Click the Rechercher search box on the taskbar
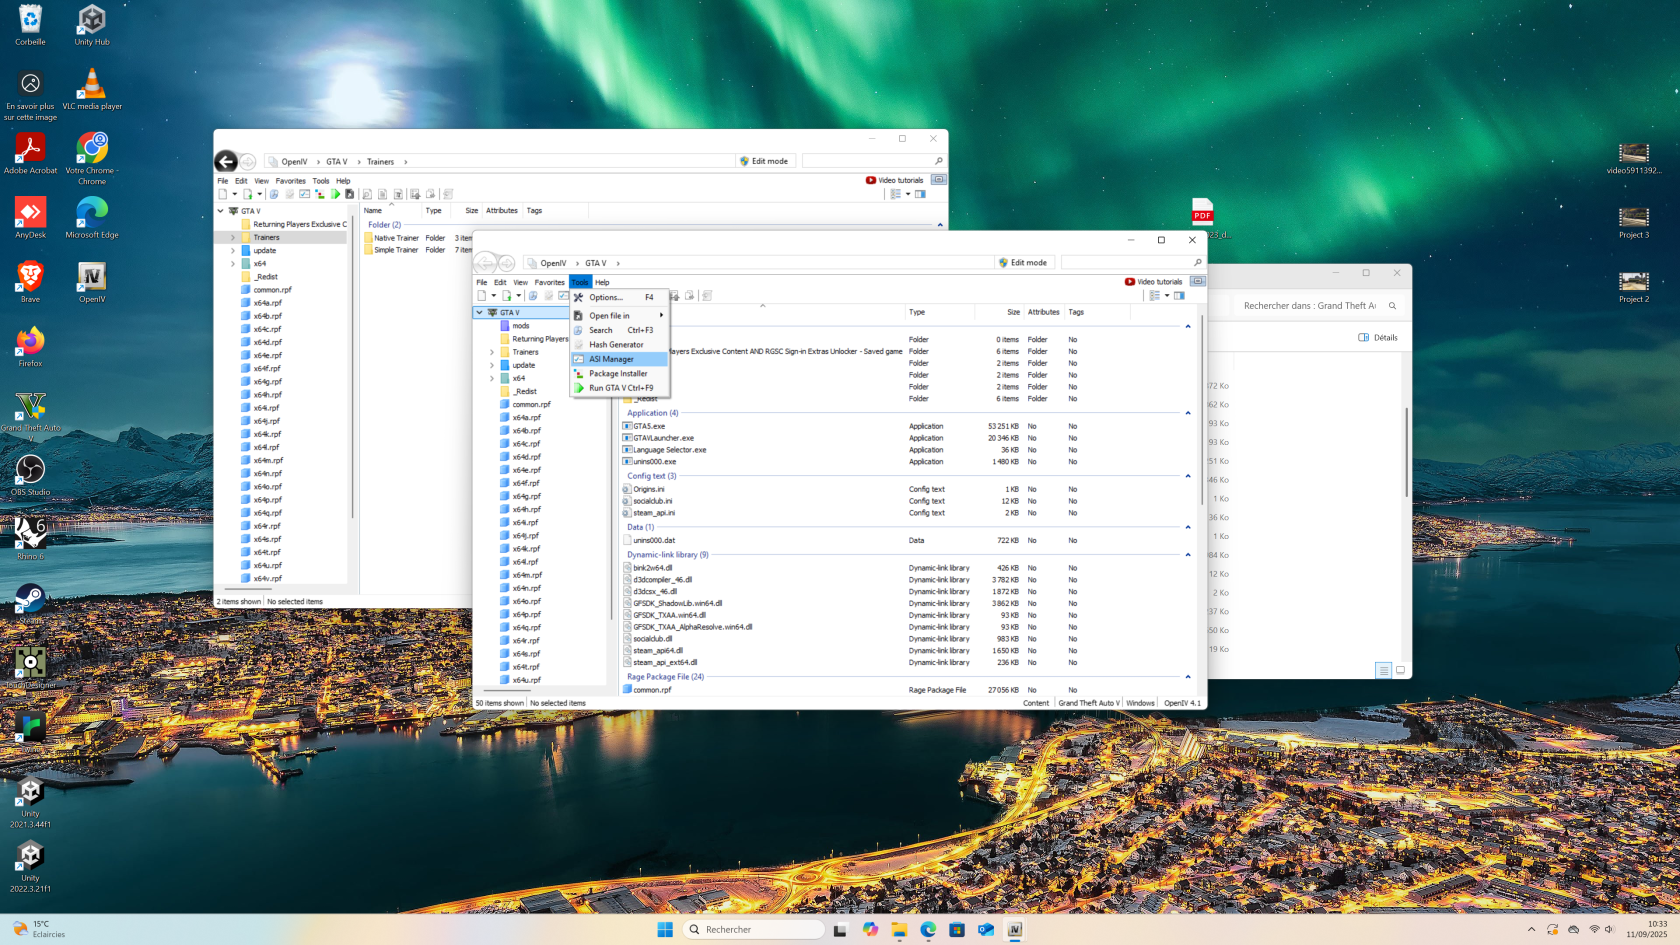This screenshot has width=1680, height=945. (x=755, y=929)
